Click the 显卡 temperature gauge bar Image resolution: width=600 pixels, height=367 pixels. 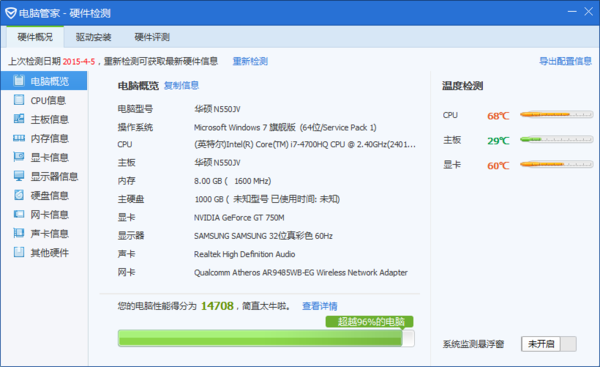tap(556, 165)
